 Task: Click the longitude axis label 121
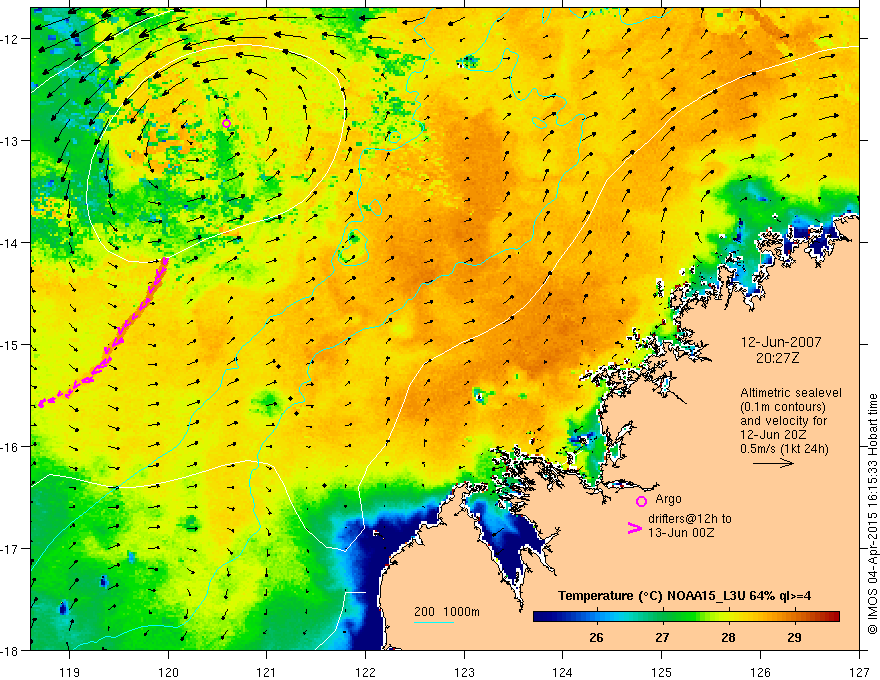(x=267, y=672)
